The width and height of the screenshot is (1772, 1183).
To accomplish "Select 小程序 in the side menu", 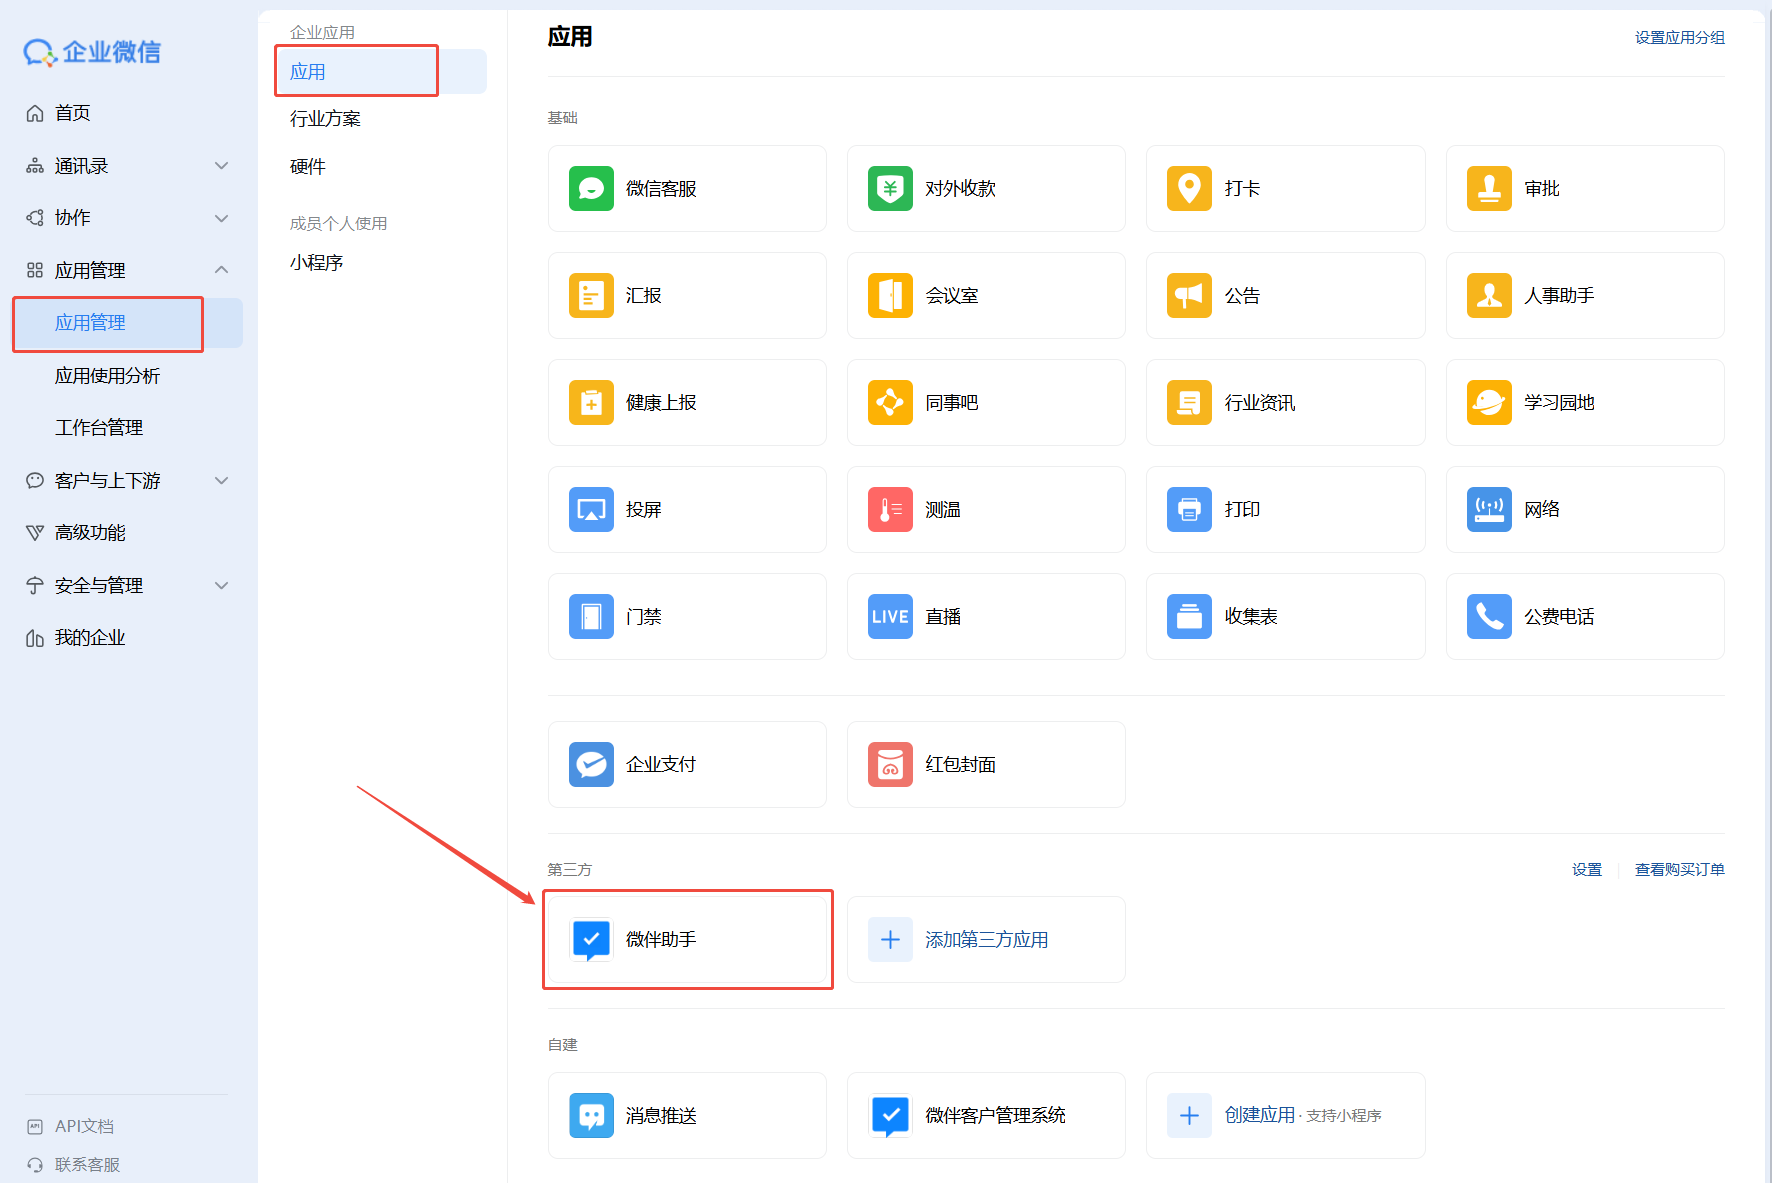I will (x=316, y=262).
